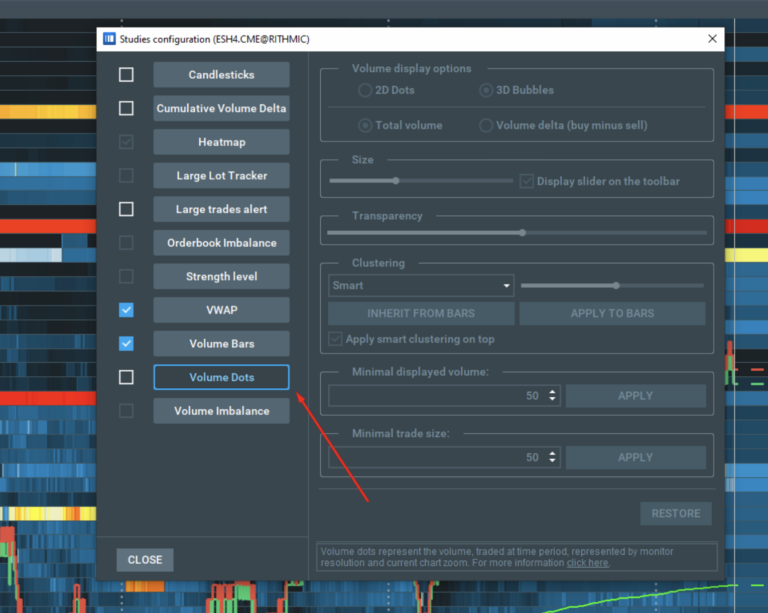
Task: Increase the Minimal displayed volume stepper
Action: pyautogui.click(x=552, y=391)
